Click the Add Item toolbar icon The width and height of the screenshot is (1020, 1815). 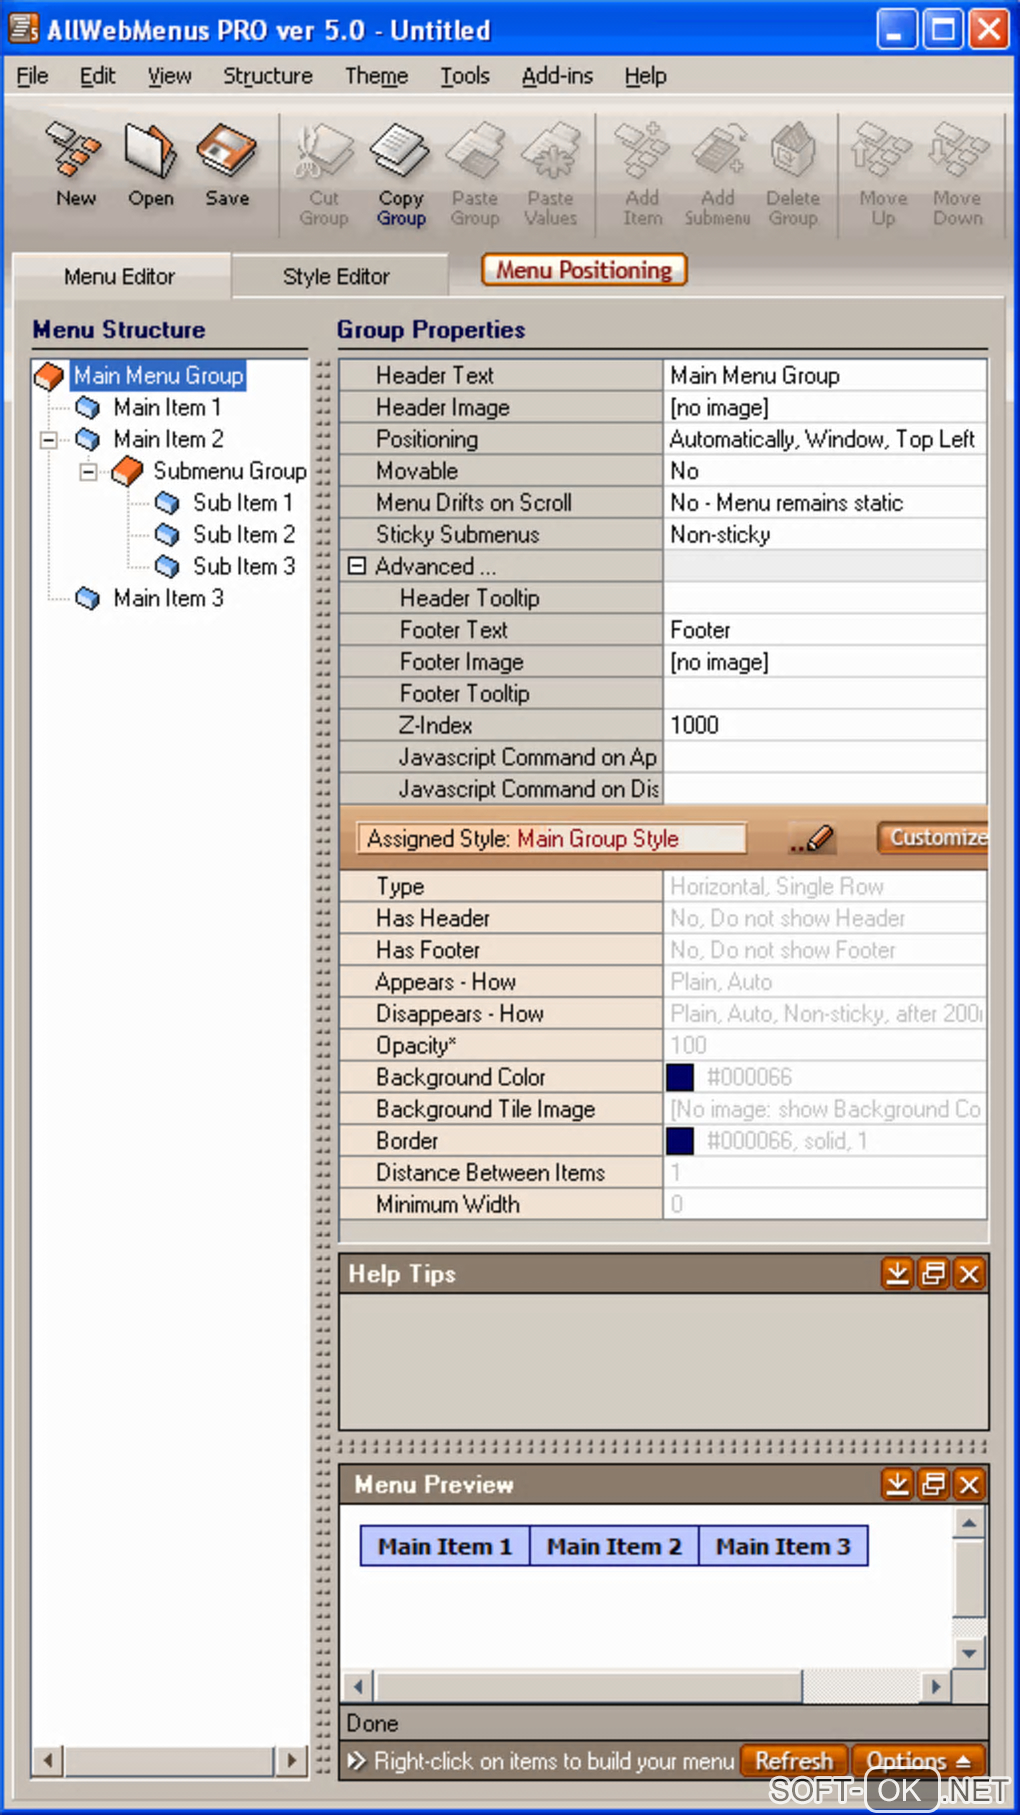(x=642, y=174)
